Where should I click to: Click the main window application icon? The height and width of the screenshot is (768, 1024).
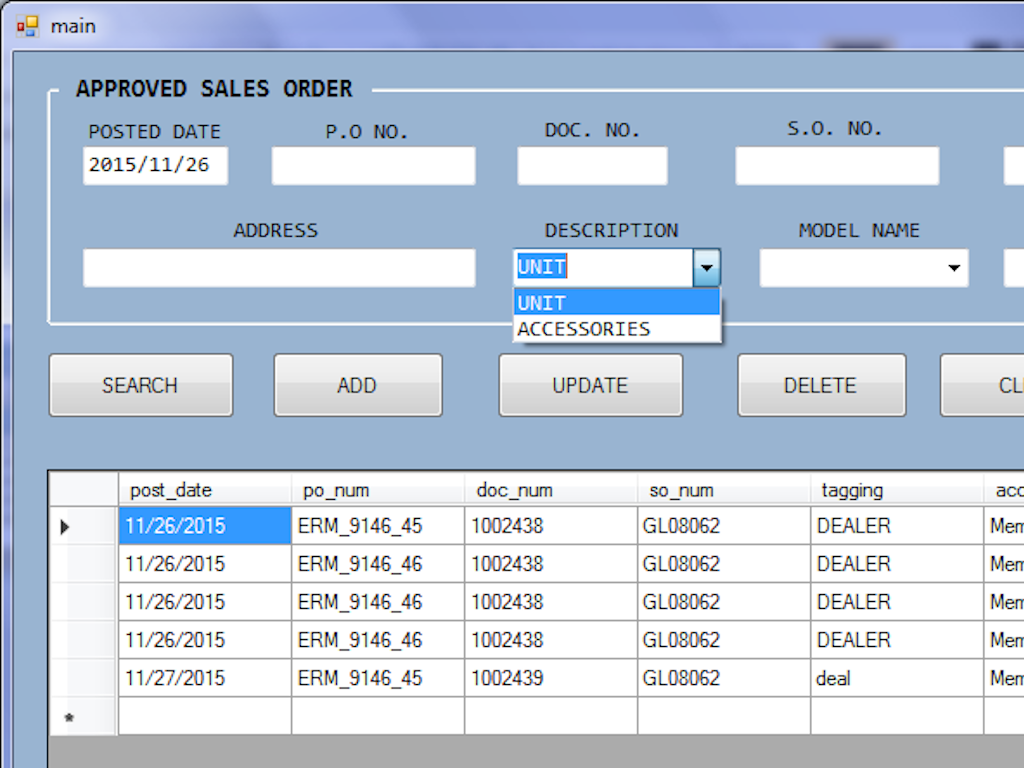pos(27,26)
